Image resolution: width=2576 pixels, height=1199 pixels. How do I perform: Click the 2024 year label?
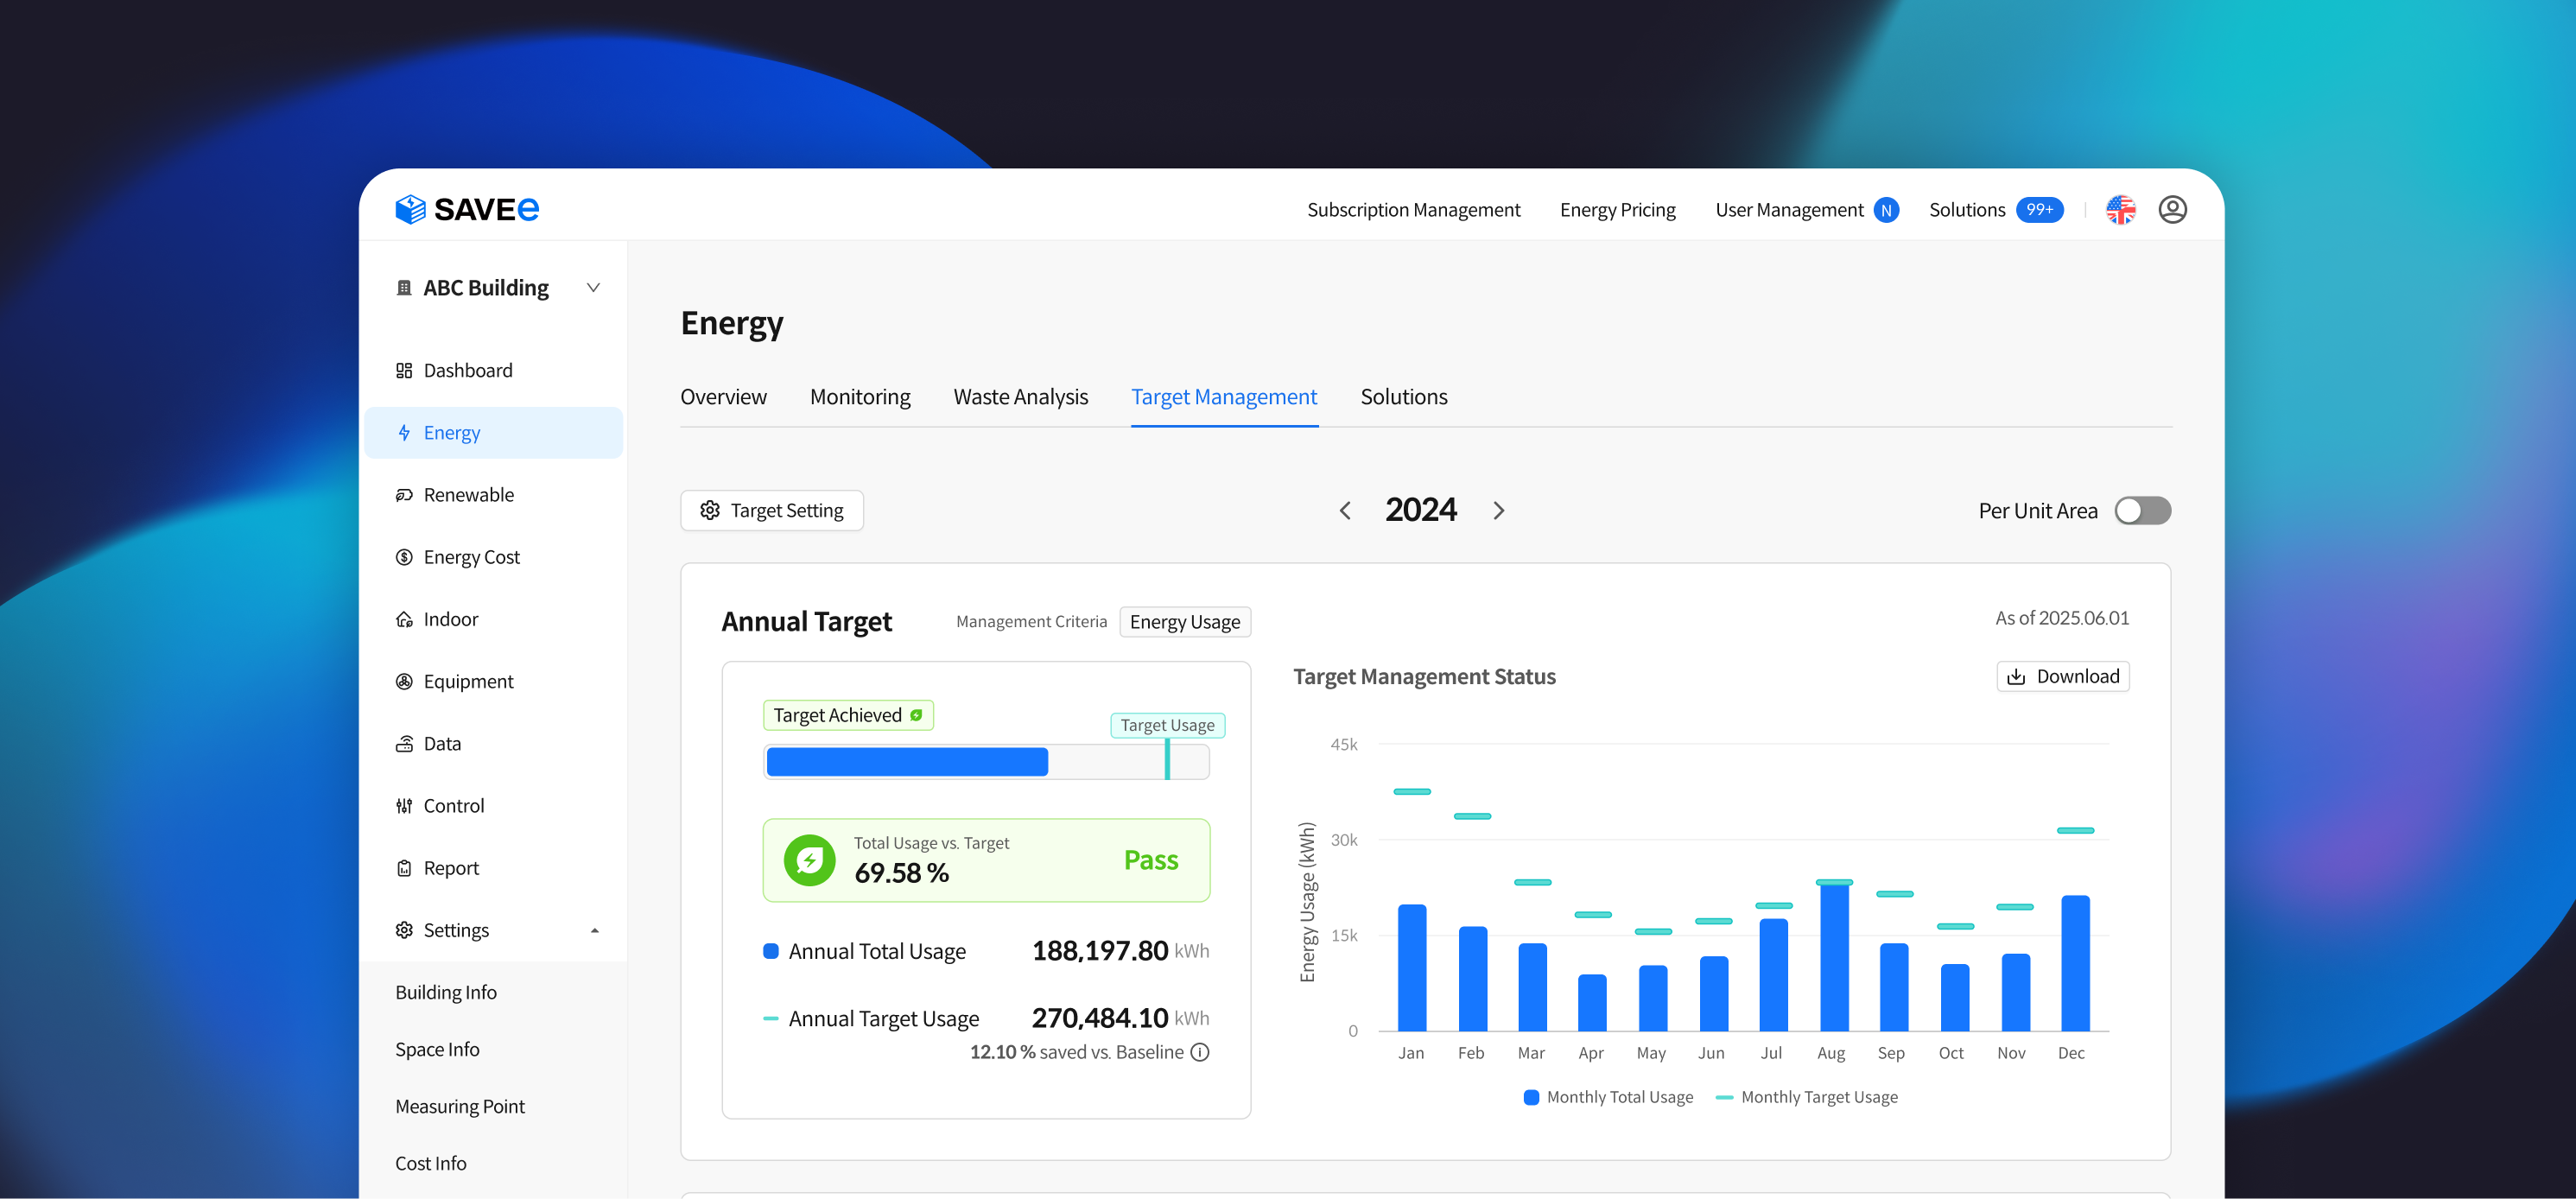pos(1421,510)
